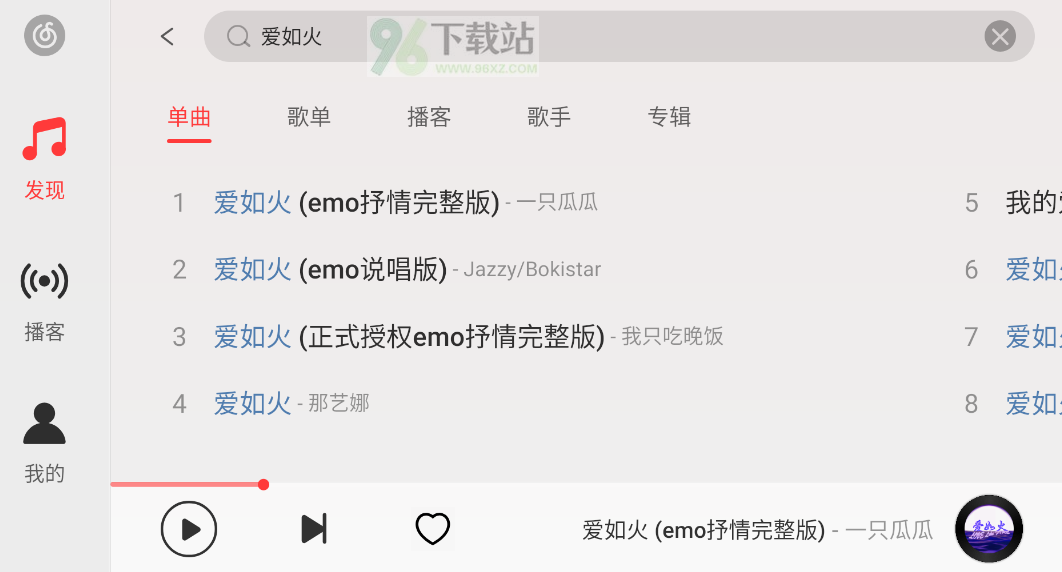Play the current song
Image resolution: width=1062 pixels, height=572 pixels.
coord(189,529)
